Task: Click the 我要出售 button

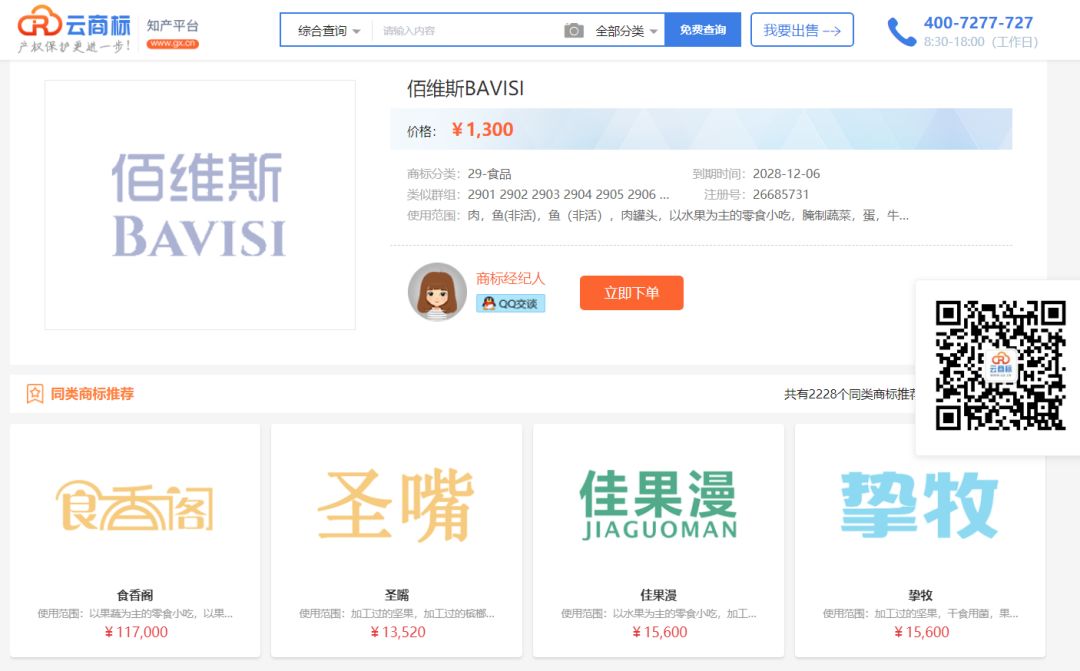Action: coord(802,30)
